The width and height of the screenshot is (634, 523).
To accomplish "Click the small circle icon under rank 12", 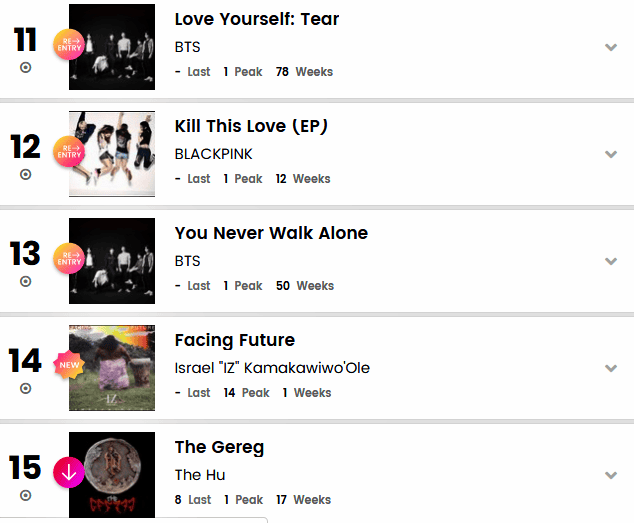I will 26,174.
